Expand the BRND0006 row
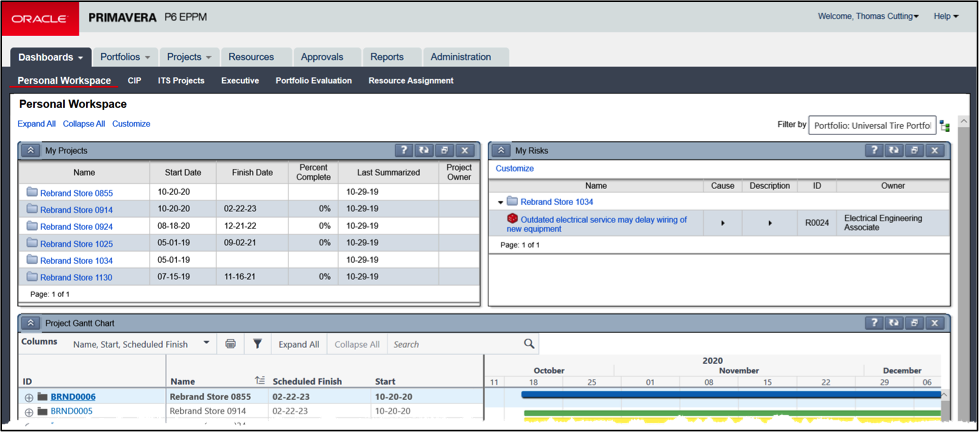The height and width of the screenshot is (432, 979). click(x=29, y=397)
